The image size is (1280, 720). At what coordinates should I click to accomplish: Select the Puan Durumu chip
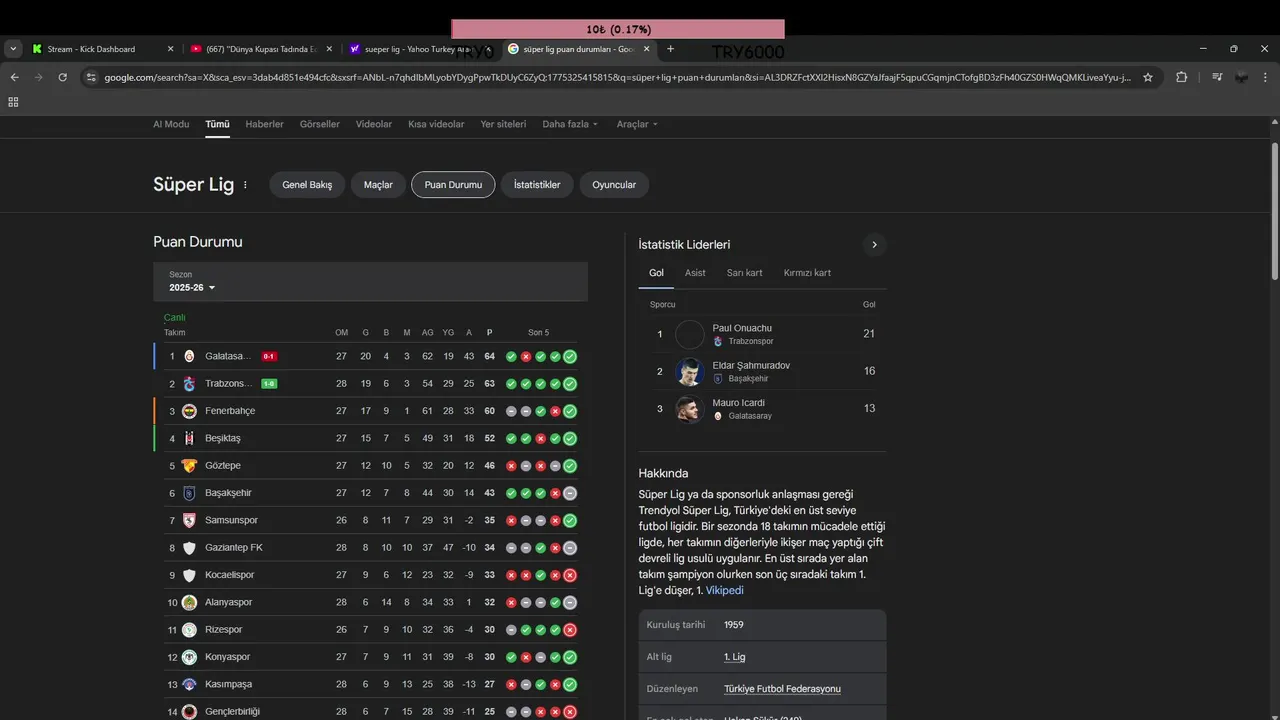(x=453, y=185)
